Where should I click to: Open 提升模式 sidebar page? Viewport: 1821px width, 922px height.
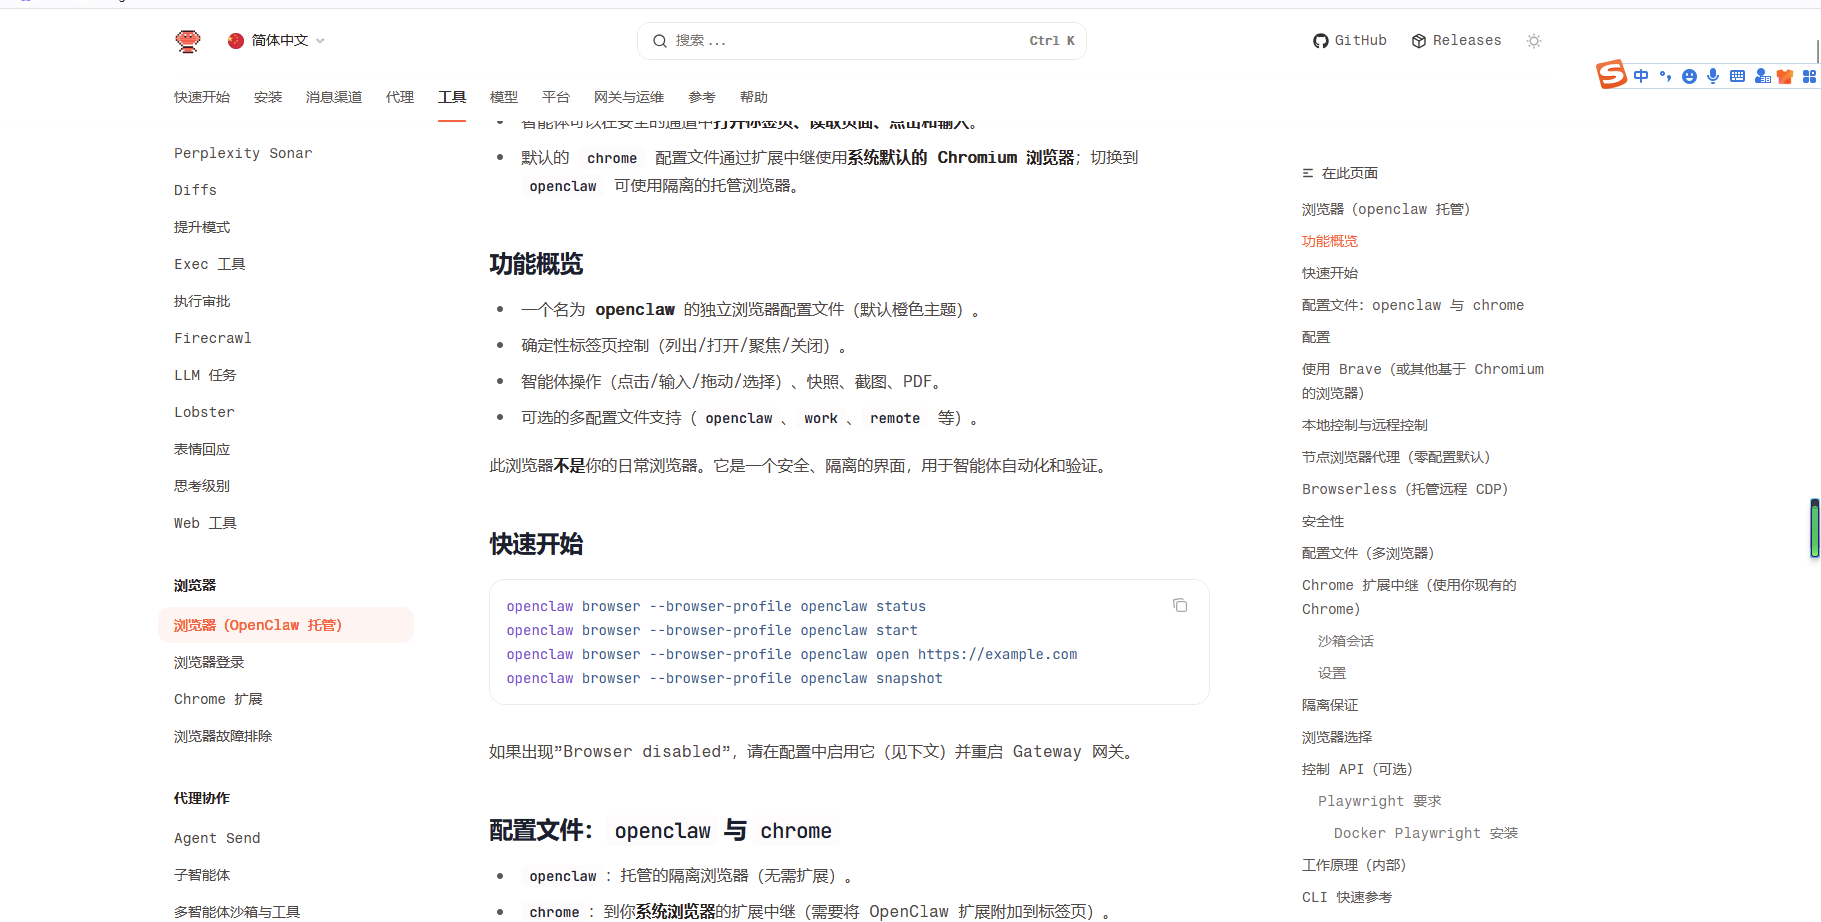coord(202,227)
